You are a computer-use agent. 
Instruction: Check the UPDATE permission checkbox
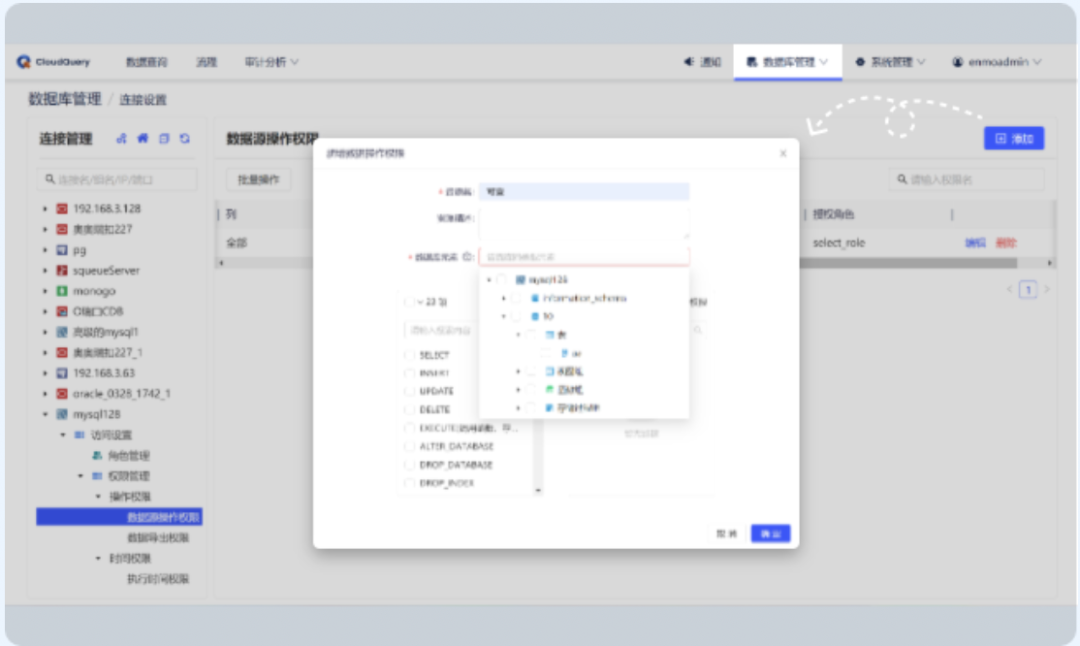pos(409,391)
